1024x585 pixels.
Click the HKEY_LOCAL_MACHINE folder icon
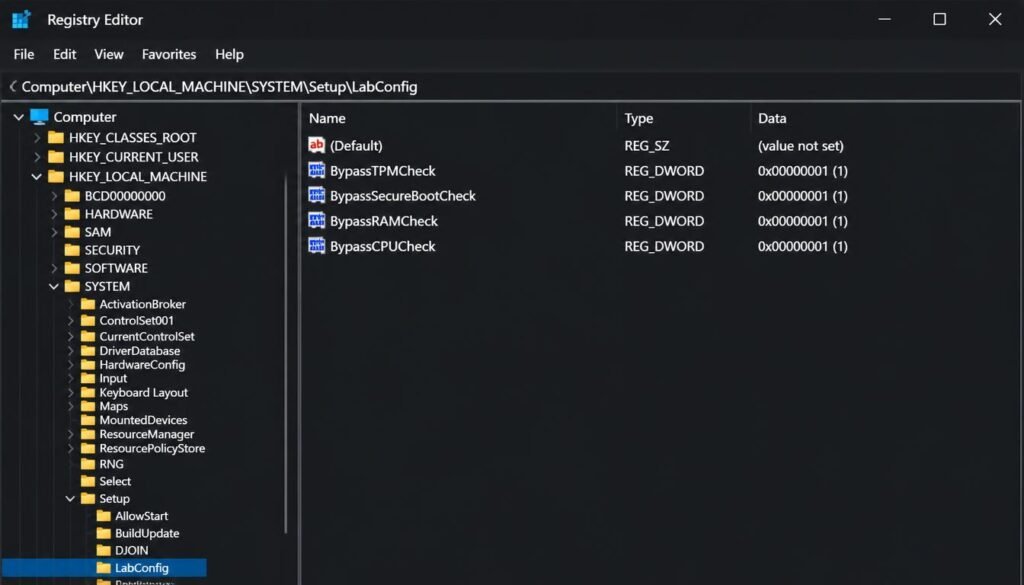coord(56,177)
